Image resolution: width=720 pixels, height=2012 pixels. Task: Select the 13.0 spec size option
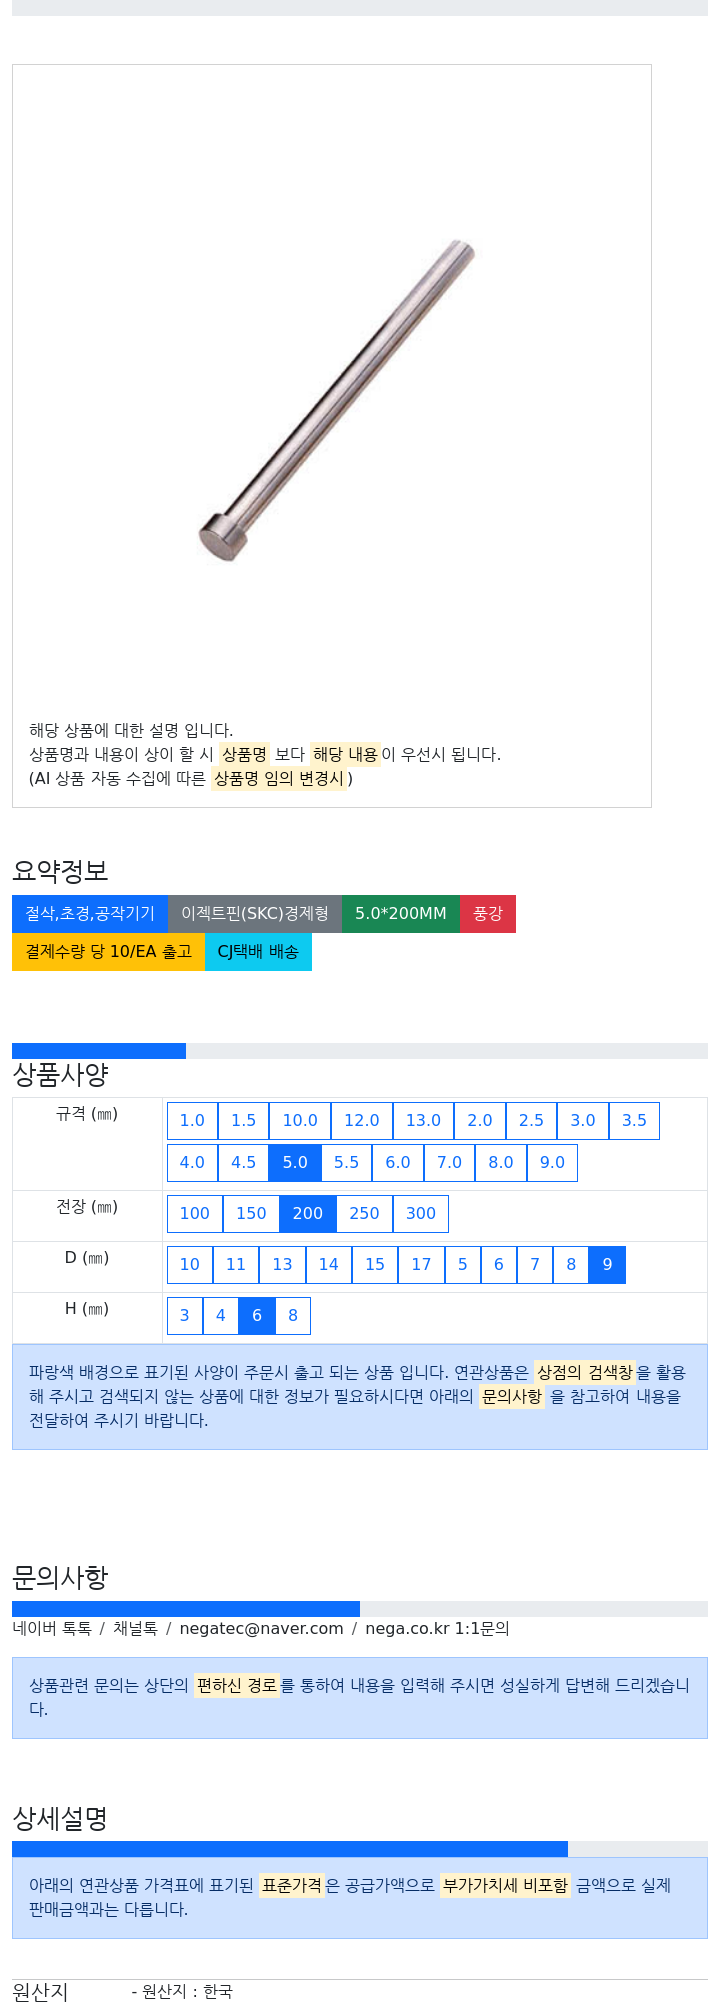click(423, 1121)
